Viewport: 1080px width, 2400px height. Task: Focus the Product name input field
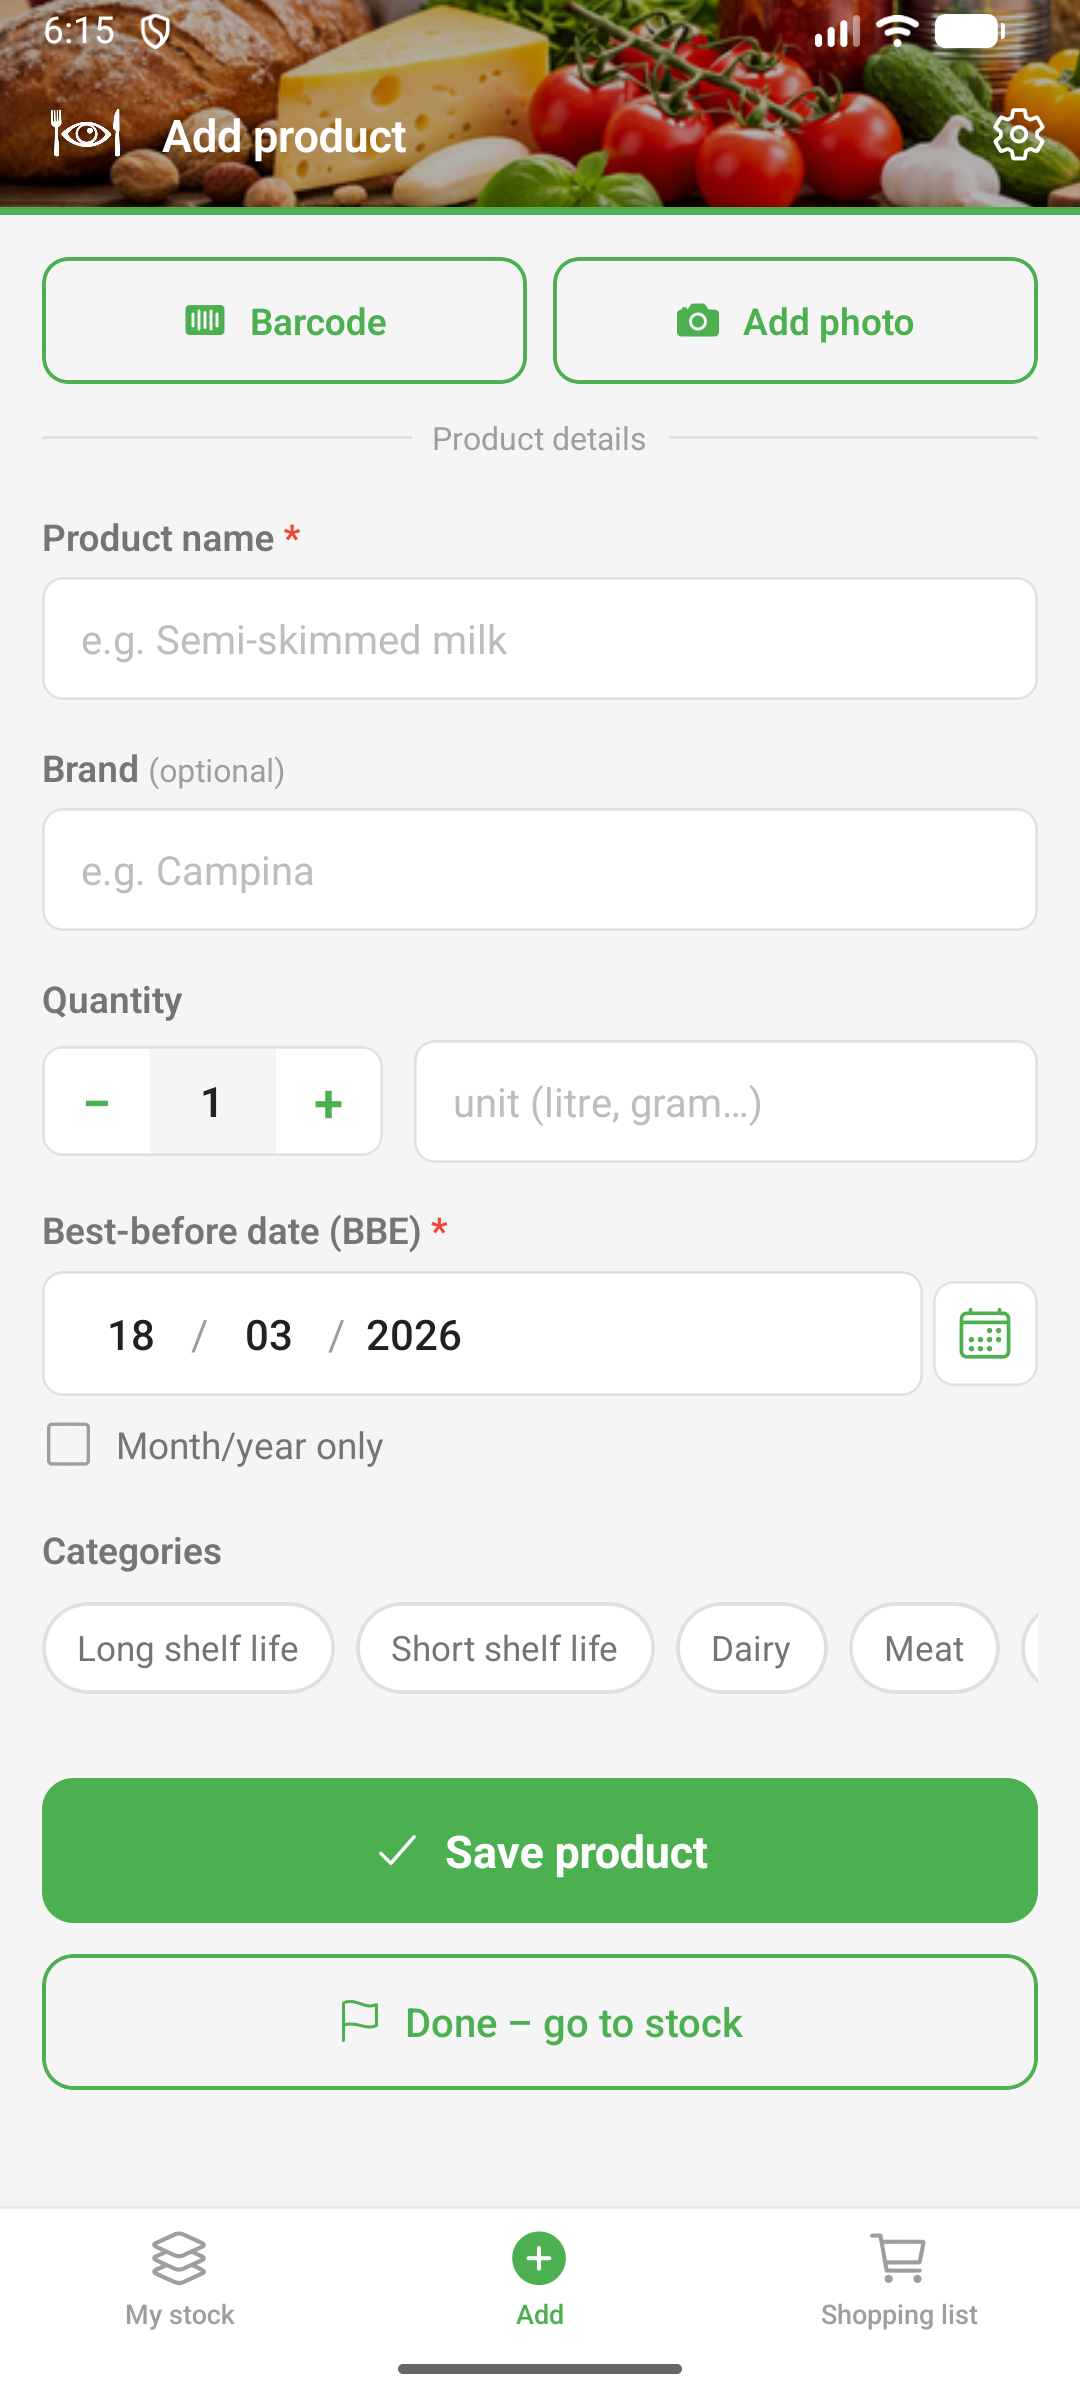(540, 639)
